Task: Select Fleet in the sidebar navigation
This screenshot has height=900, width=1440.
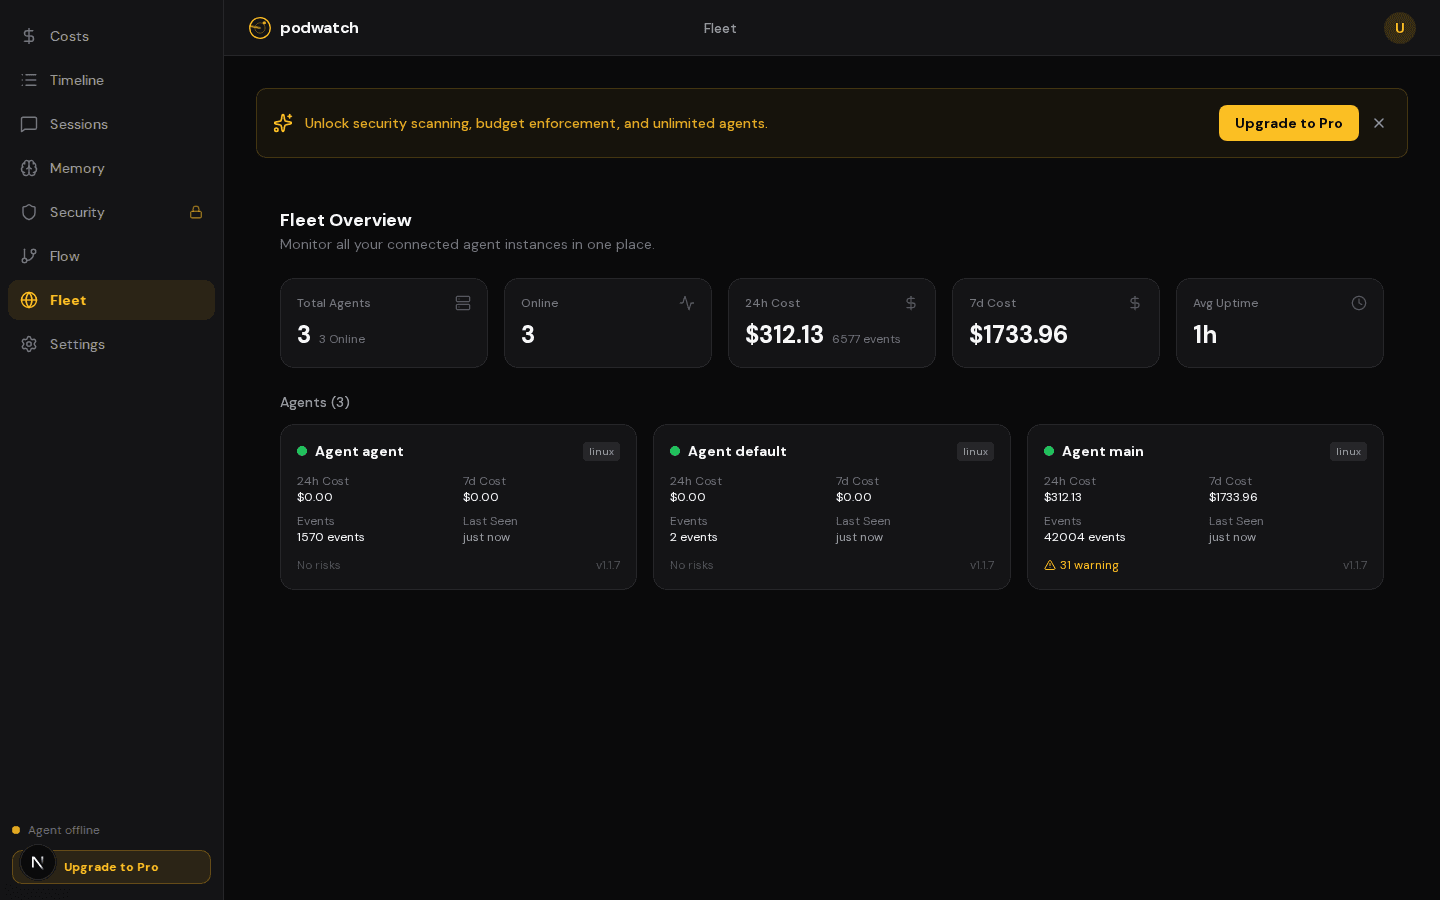Action: 68,300
